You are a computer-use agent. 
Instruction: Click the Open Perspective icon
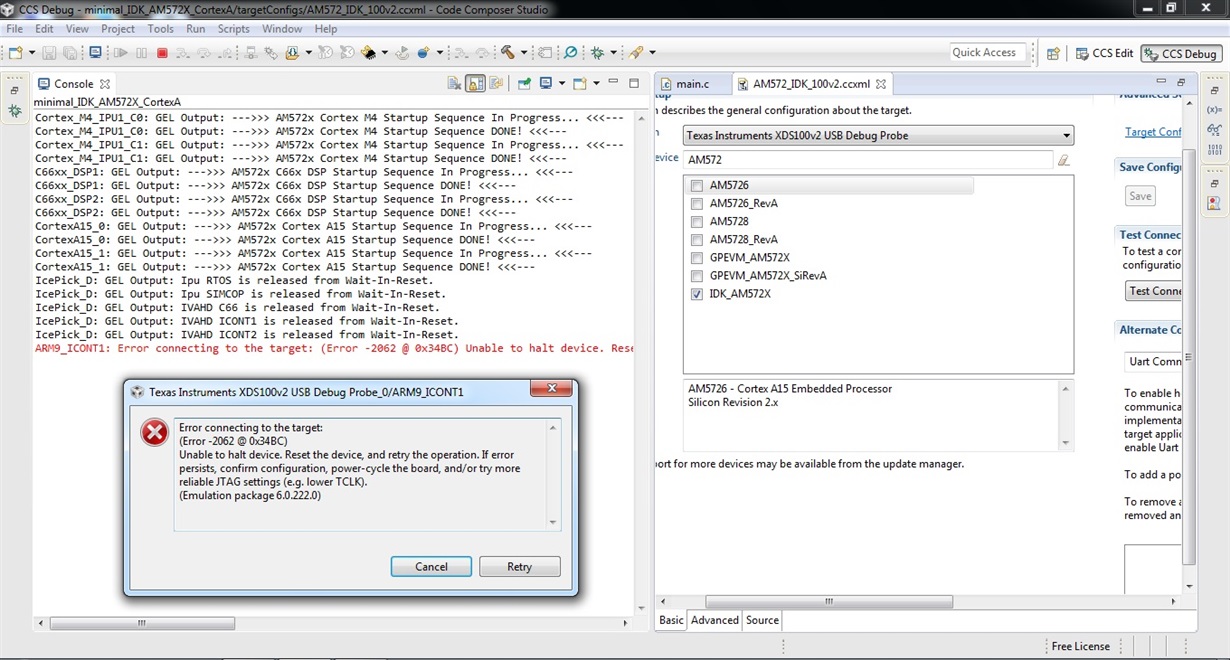[x=1053, y=53]
